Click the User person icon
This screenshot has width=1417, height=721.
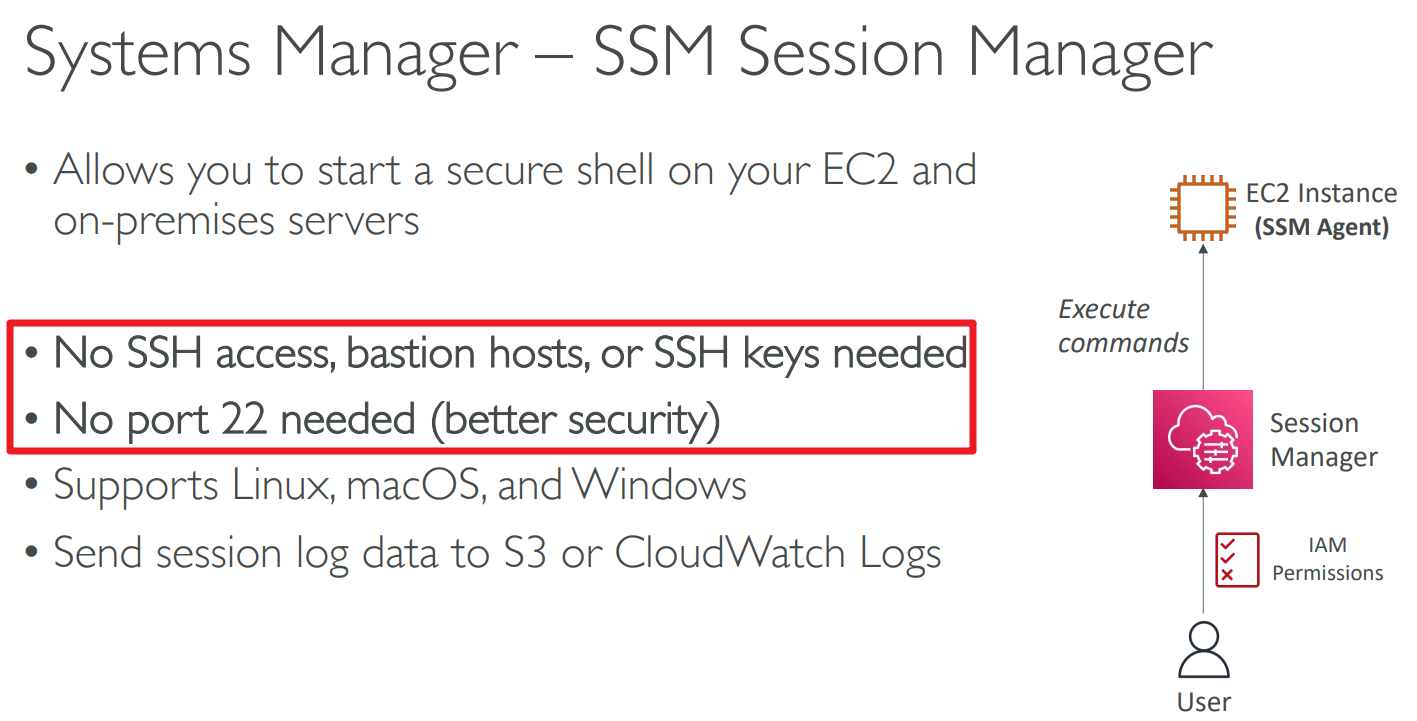click(1203, 651)
